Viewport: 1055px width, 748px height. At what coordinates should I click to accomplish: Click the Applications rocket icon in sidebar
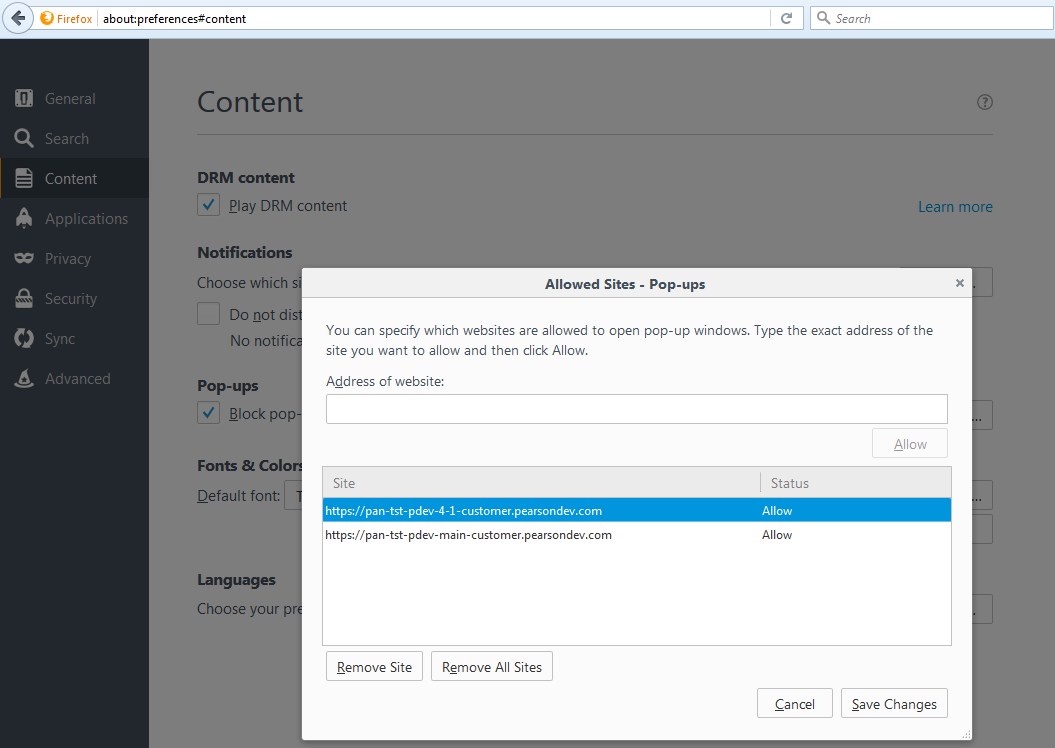click(x=24, y=219)
